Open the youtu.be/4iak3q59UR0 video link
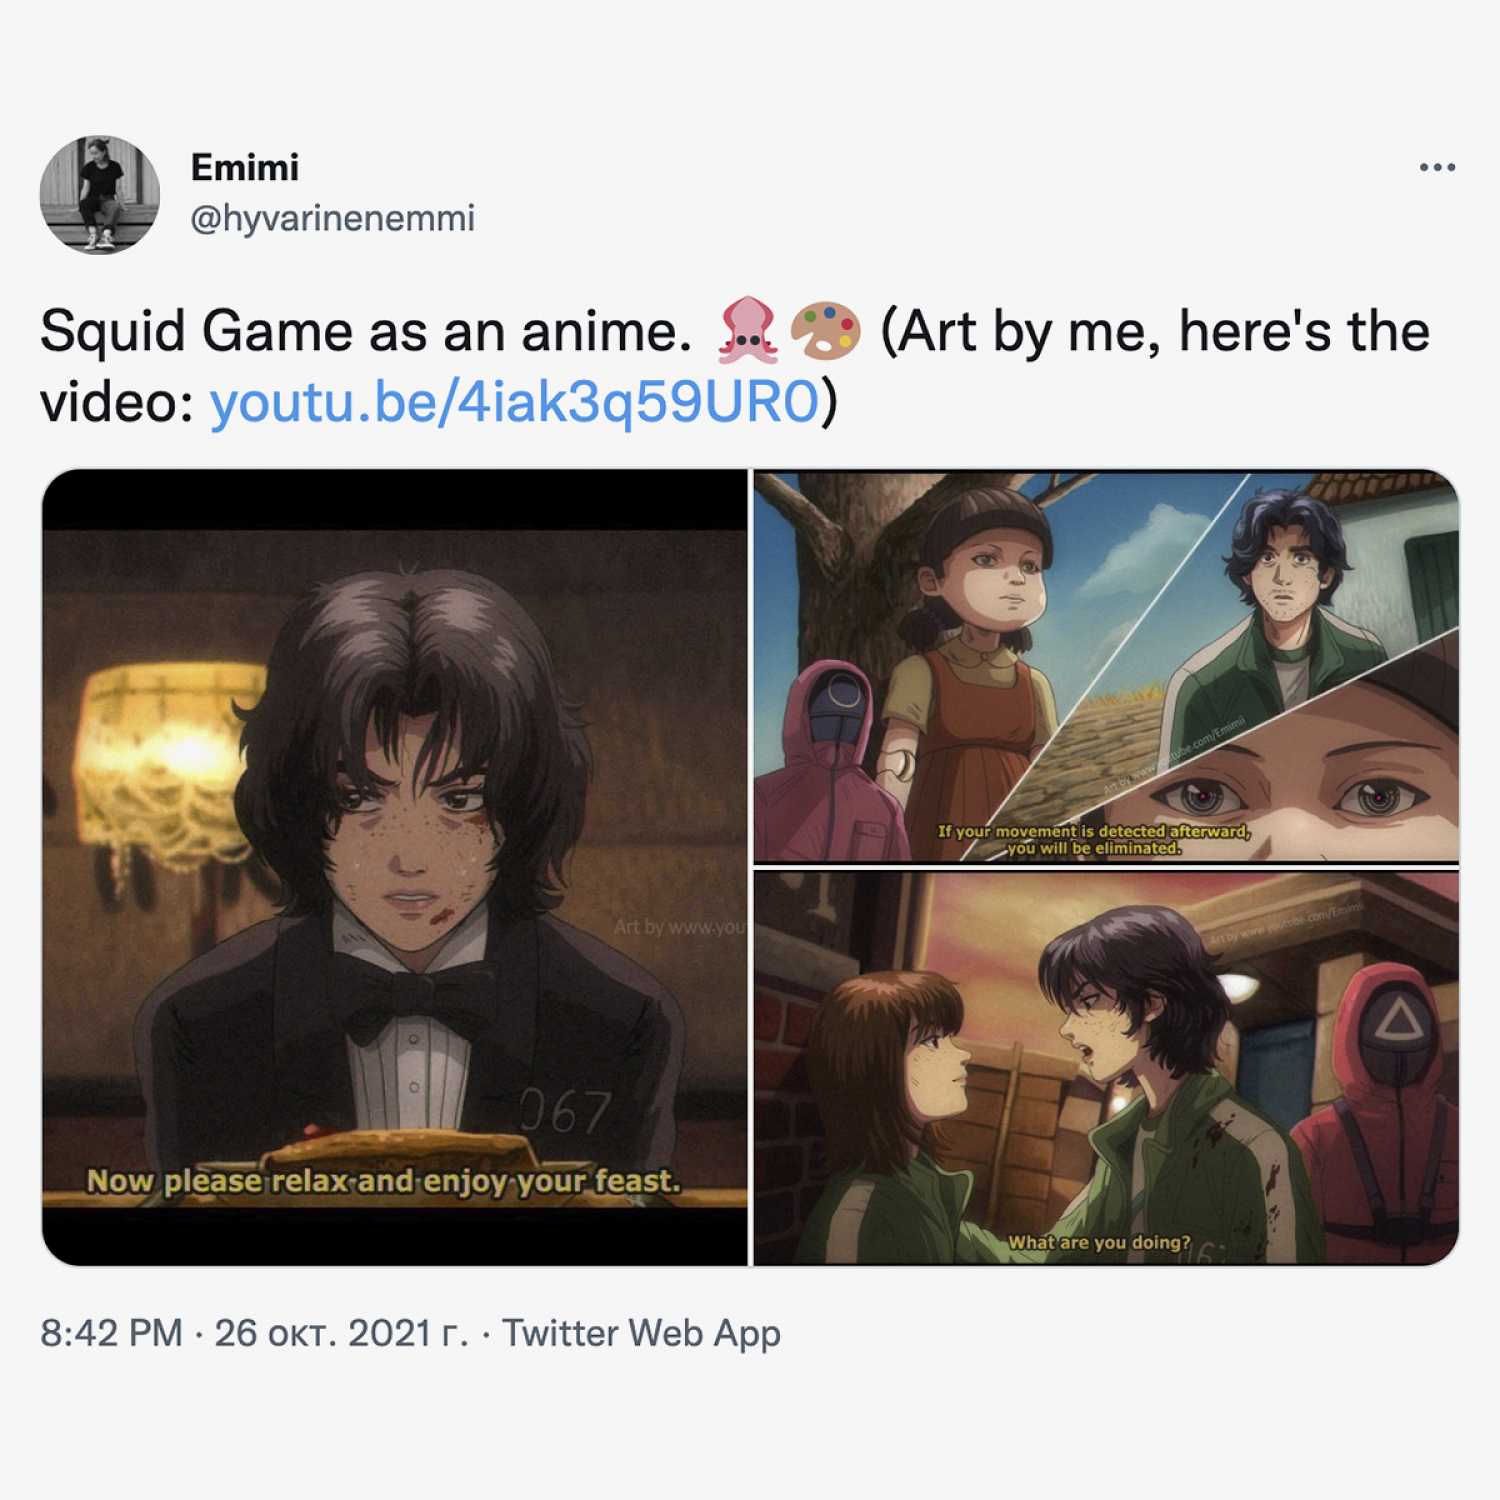Viewport: 1500px width, 1500px height. (x=514, y=402)
